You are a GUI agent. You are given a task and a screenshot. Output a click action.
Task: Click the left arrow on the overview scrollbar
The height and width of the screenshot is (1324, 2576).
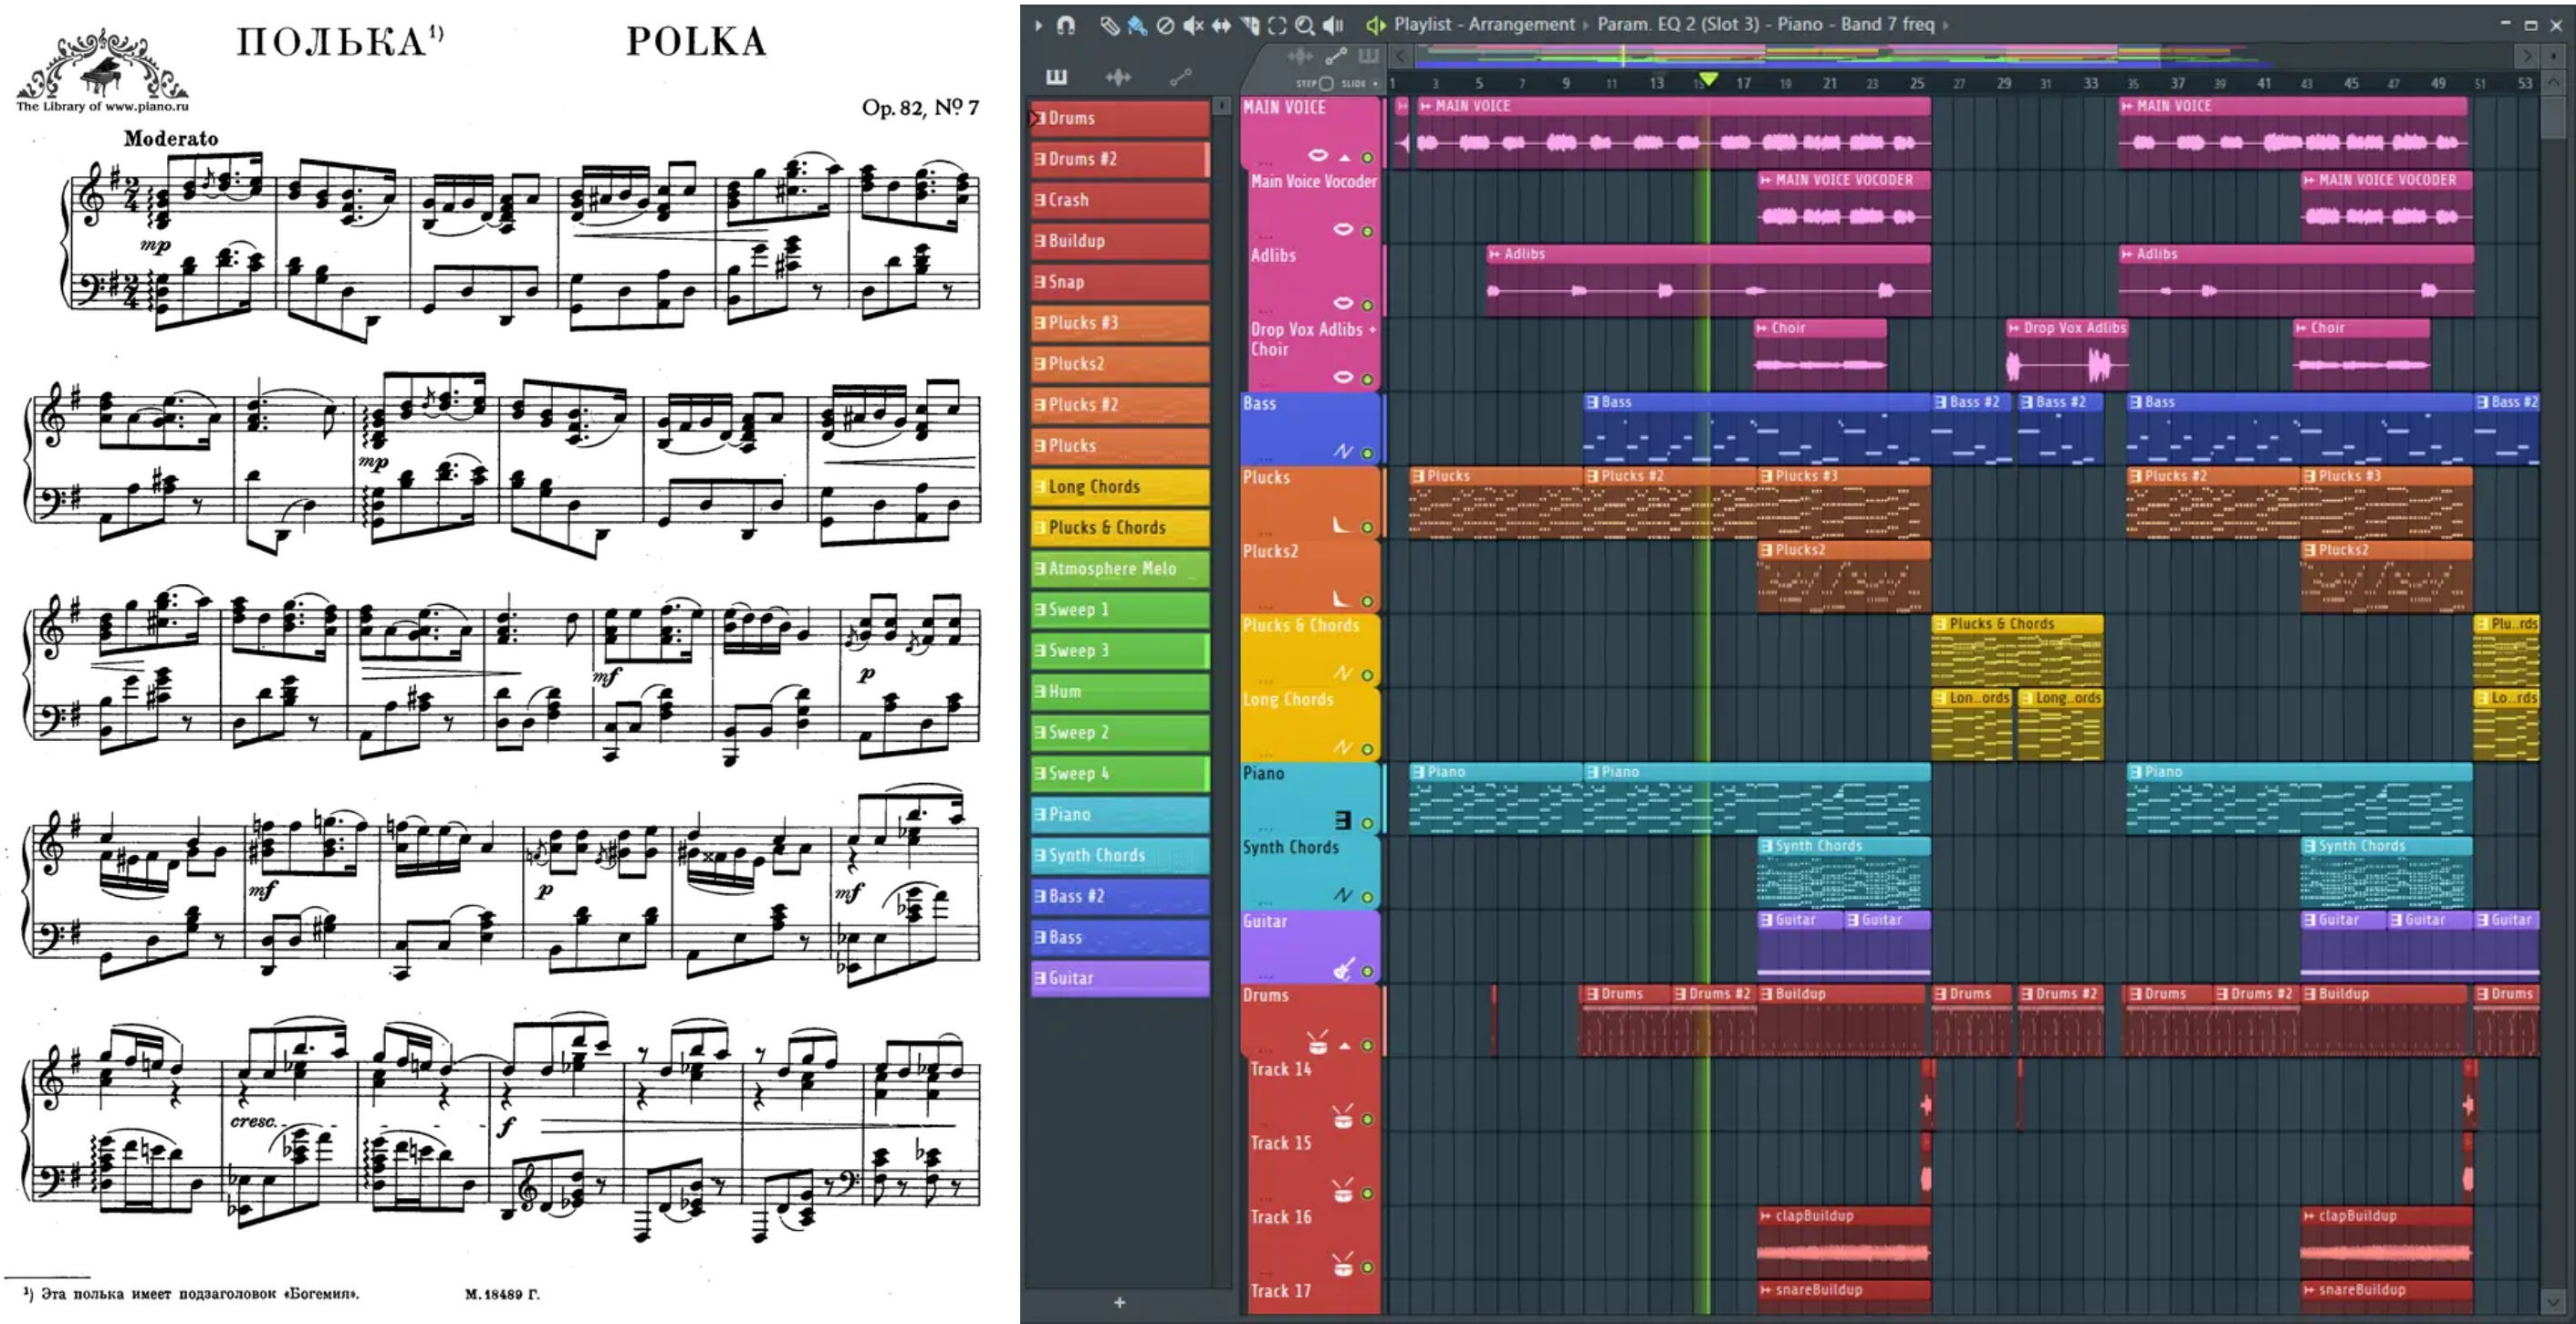pos(1401,57)
